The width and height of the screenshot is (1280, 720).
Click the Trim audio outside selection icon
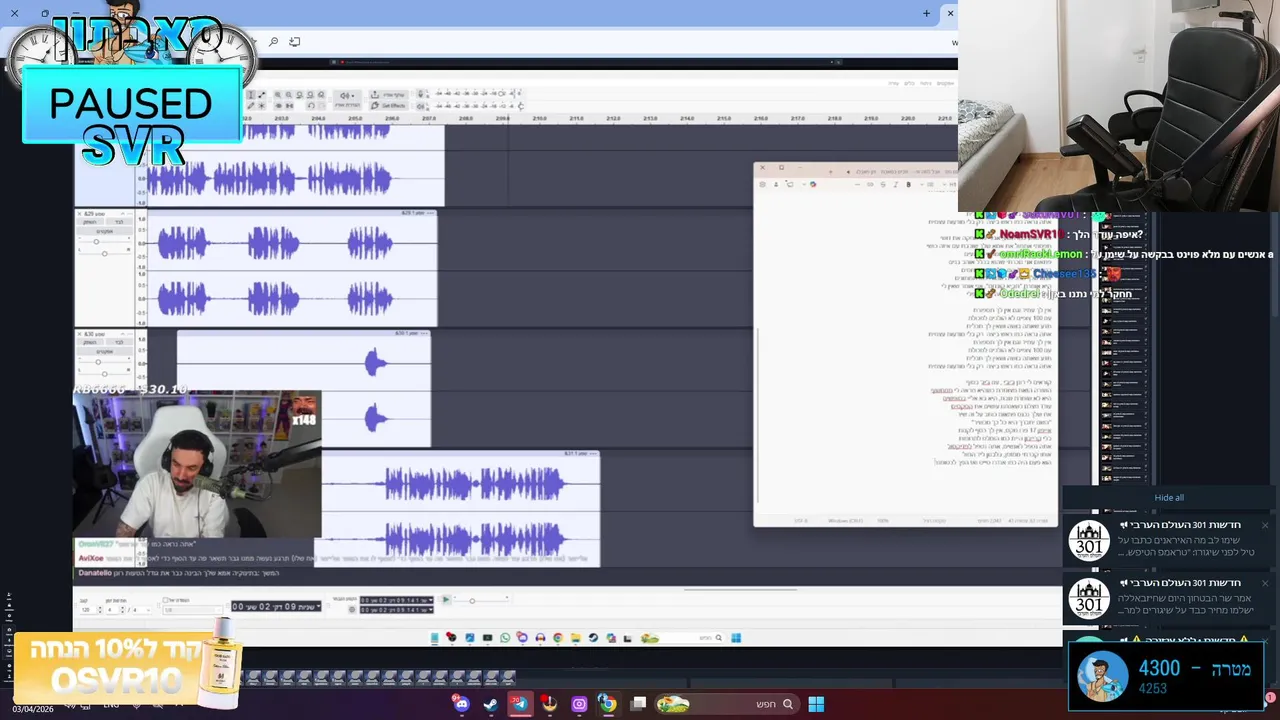[x=278, y=106]
